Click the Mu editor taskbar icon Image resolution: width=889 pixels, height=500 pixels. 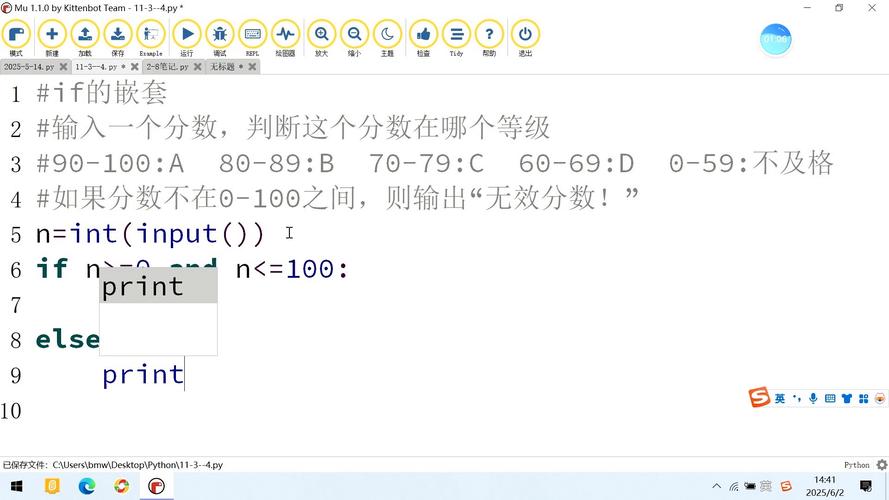pyautogui.click(x=156, y=486)
